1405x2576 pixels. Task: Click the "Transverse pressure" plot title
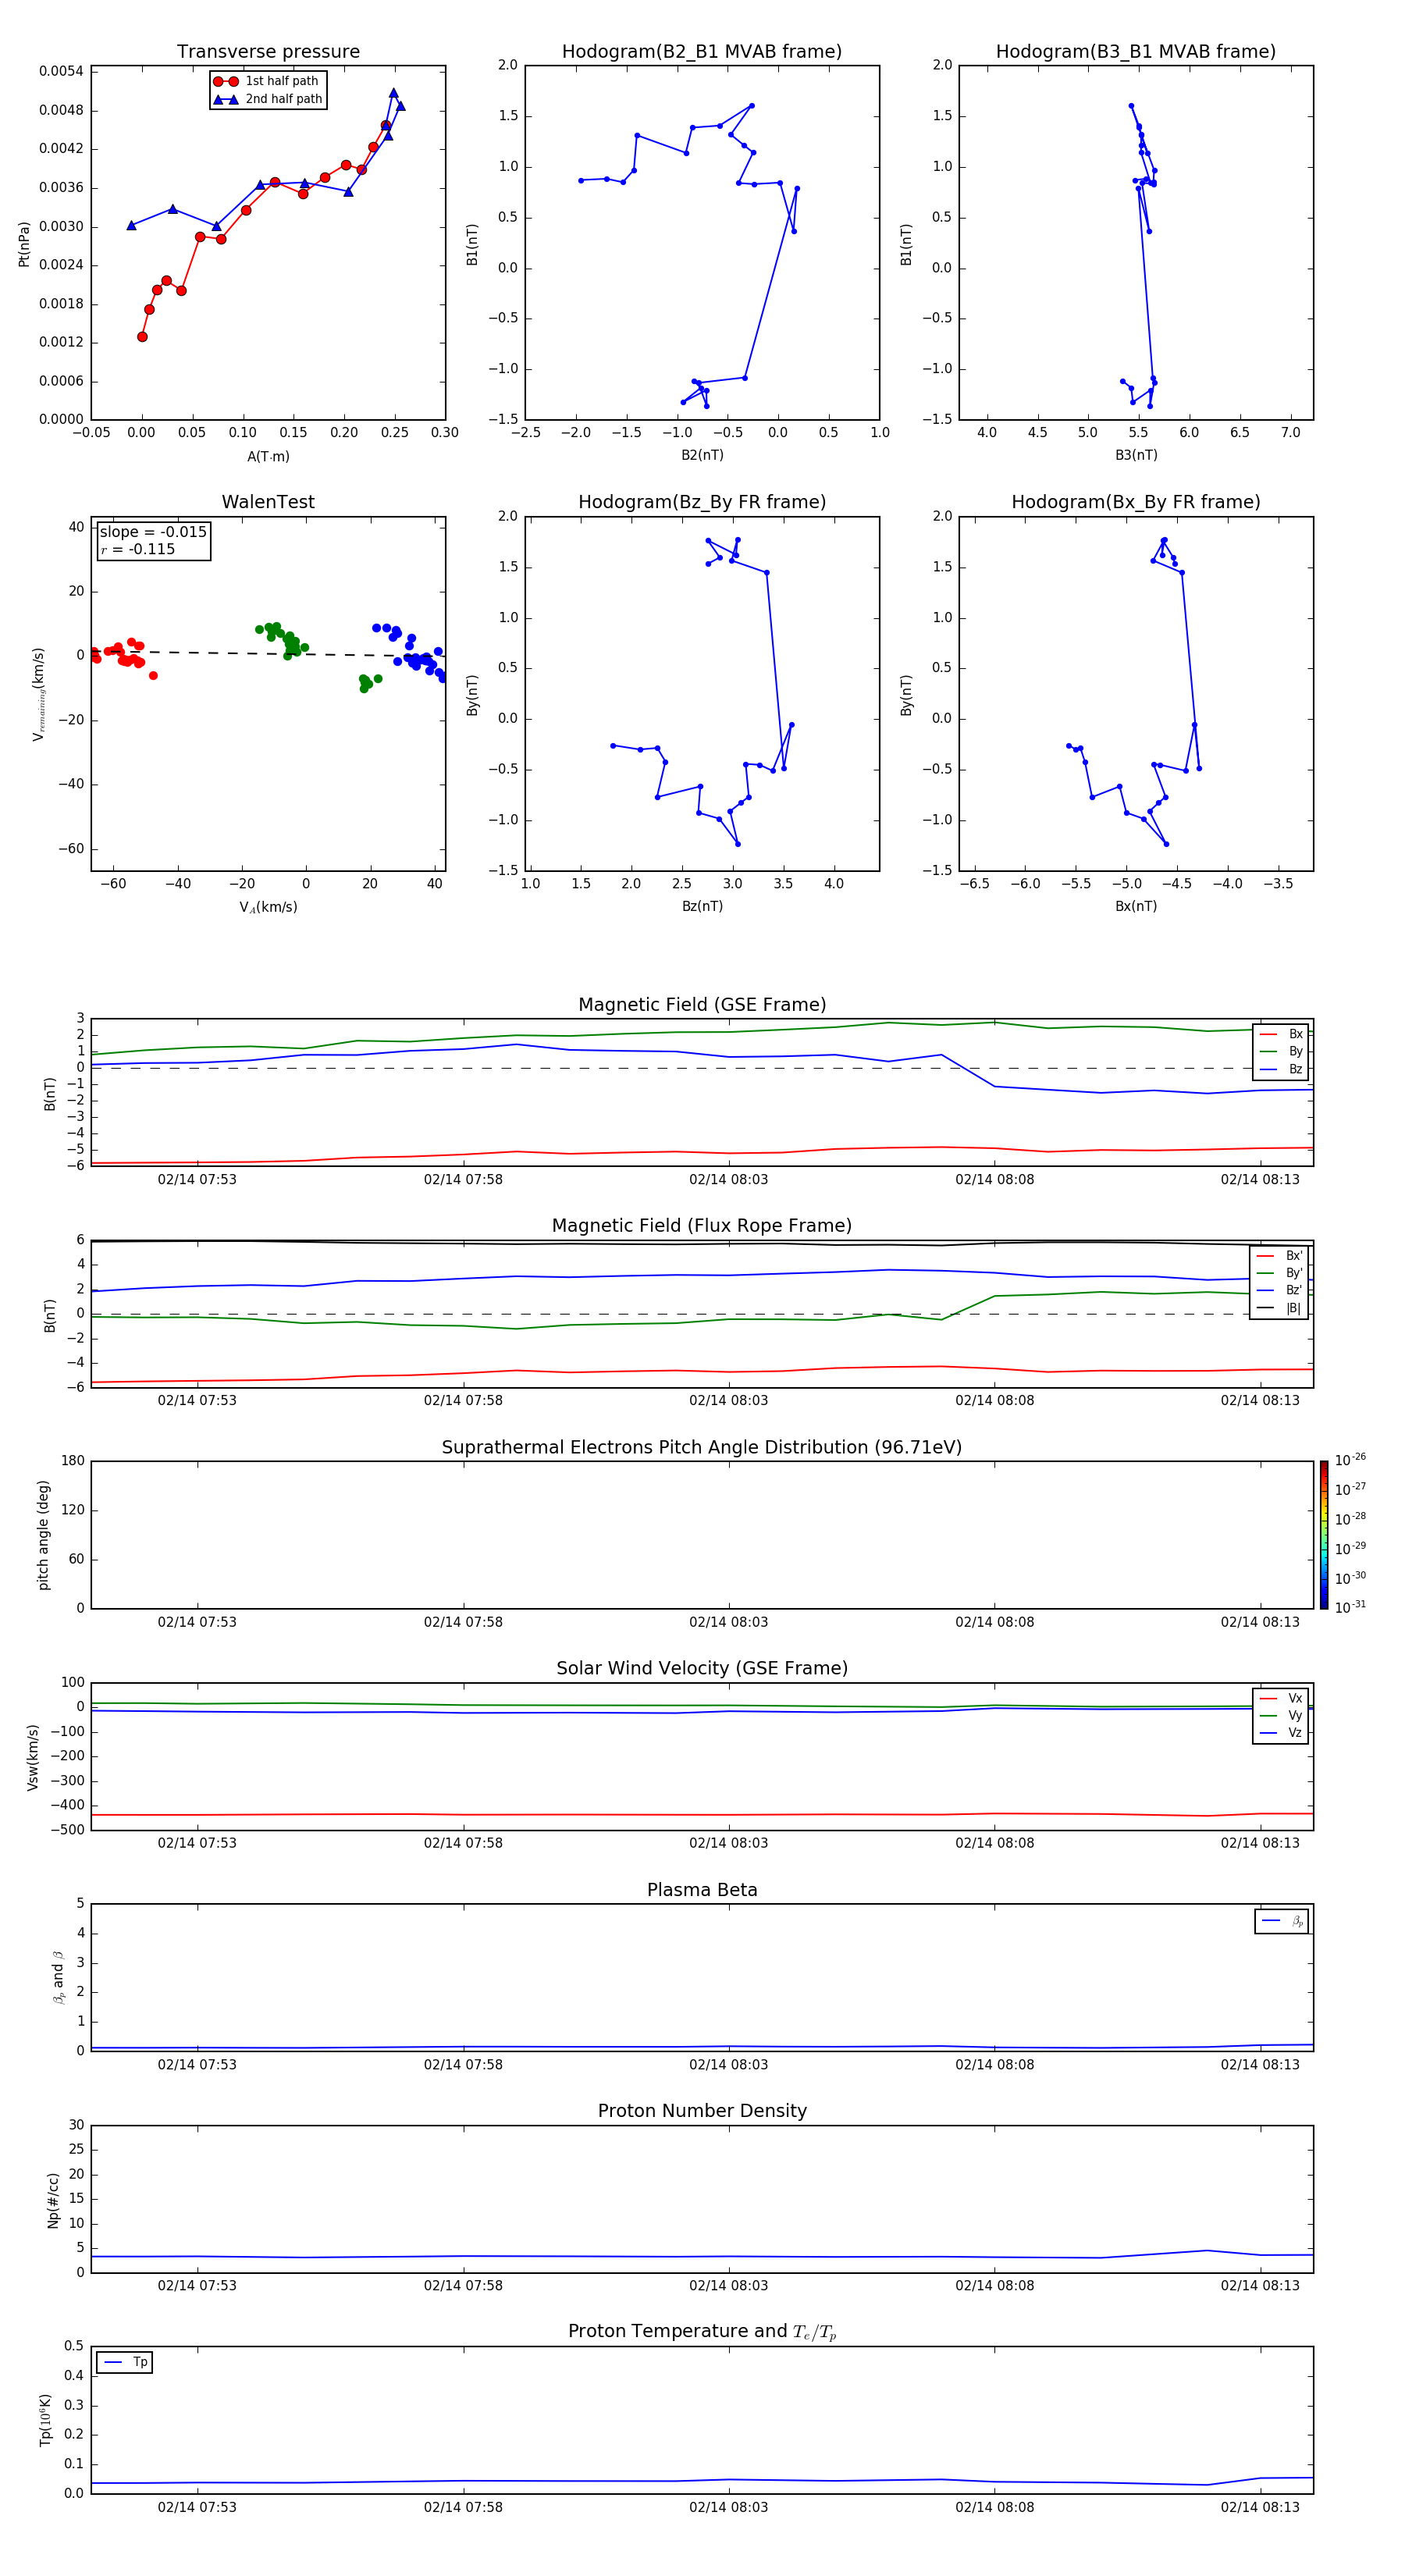(268, 52)
